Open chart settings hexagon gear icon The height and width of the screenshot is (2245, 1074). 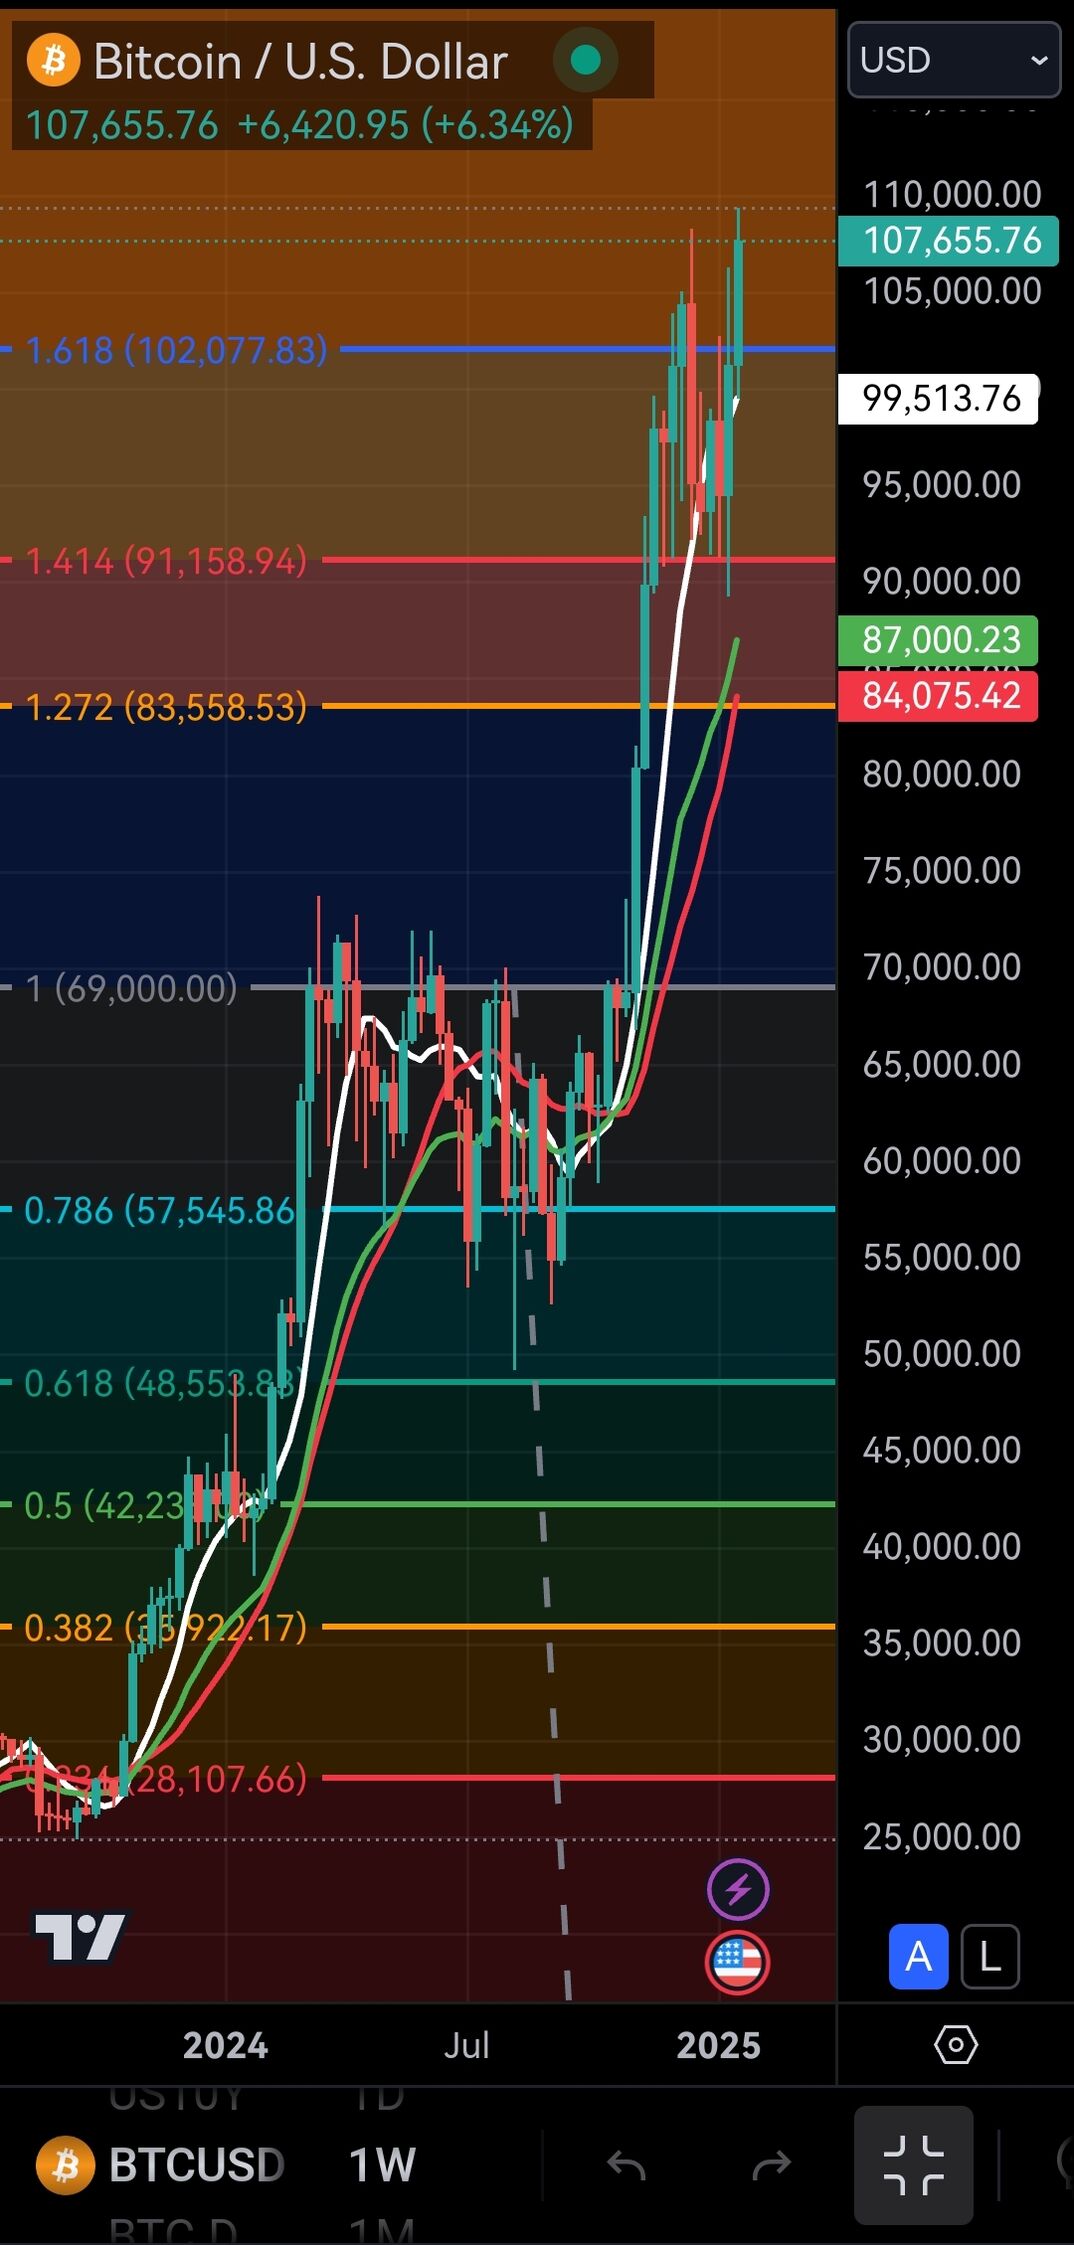coord(955,2044)
